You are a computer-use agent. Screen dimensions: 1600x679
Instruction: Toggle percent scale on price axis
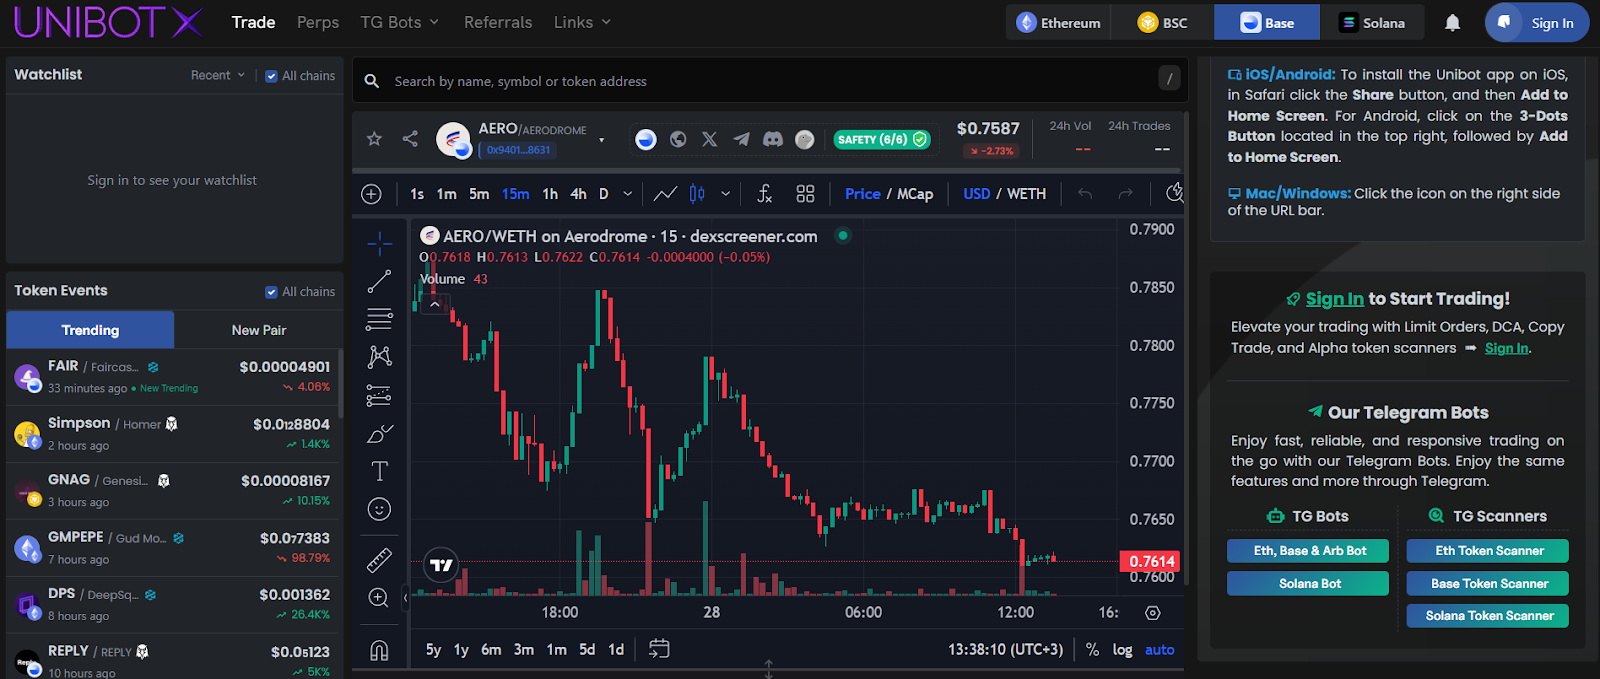(1093, 650)
